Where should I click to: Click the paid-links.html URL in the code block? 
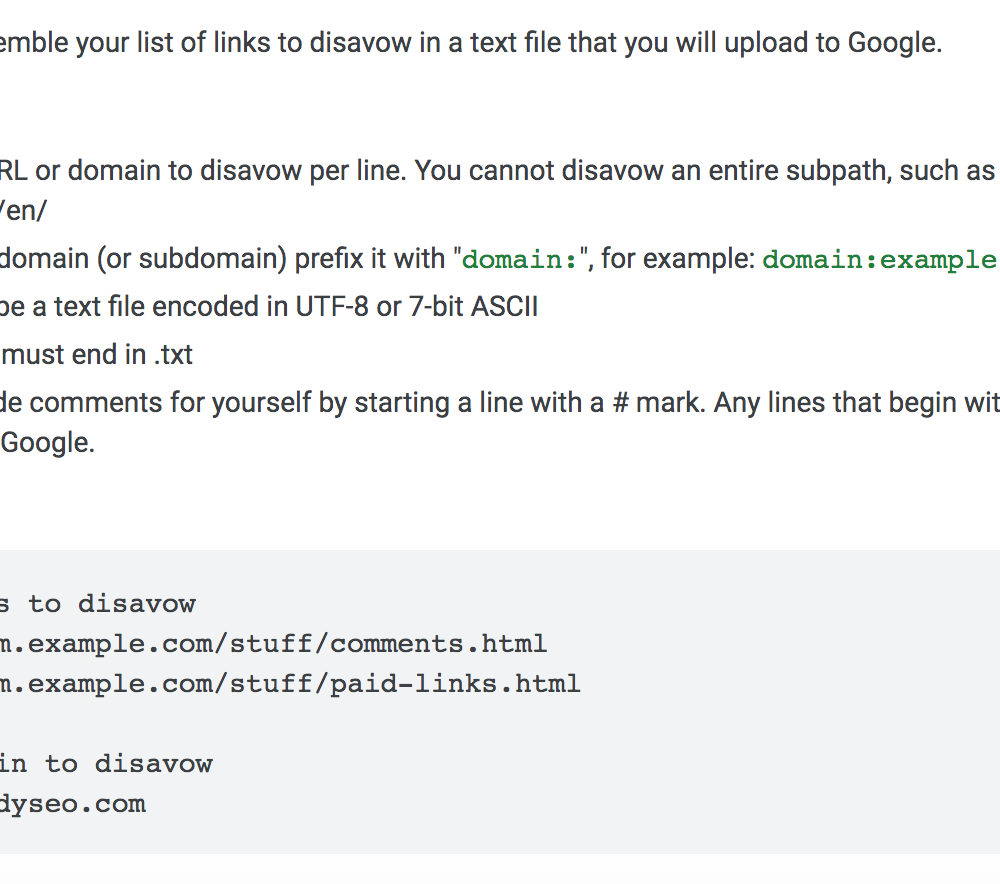click(290, 684)
